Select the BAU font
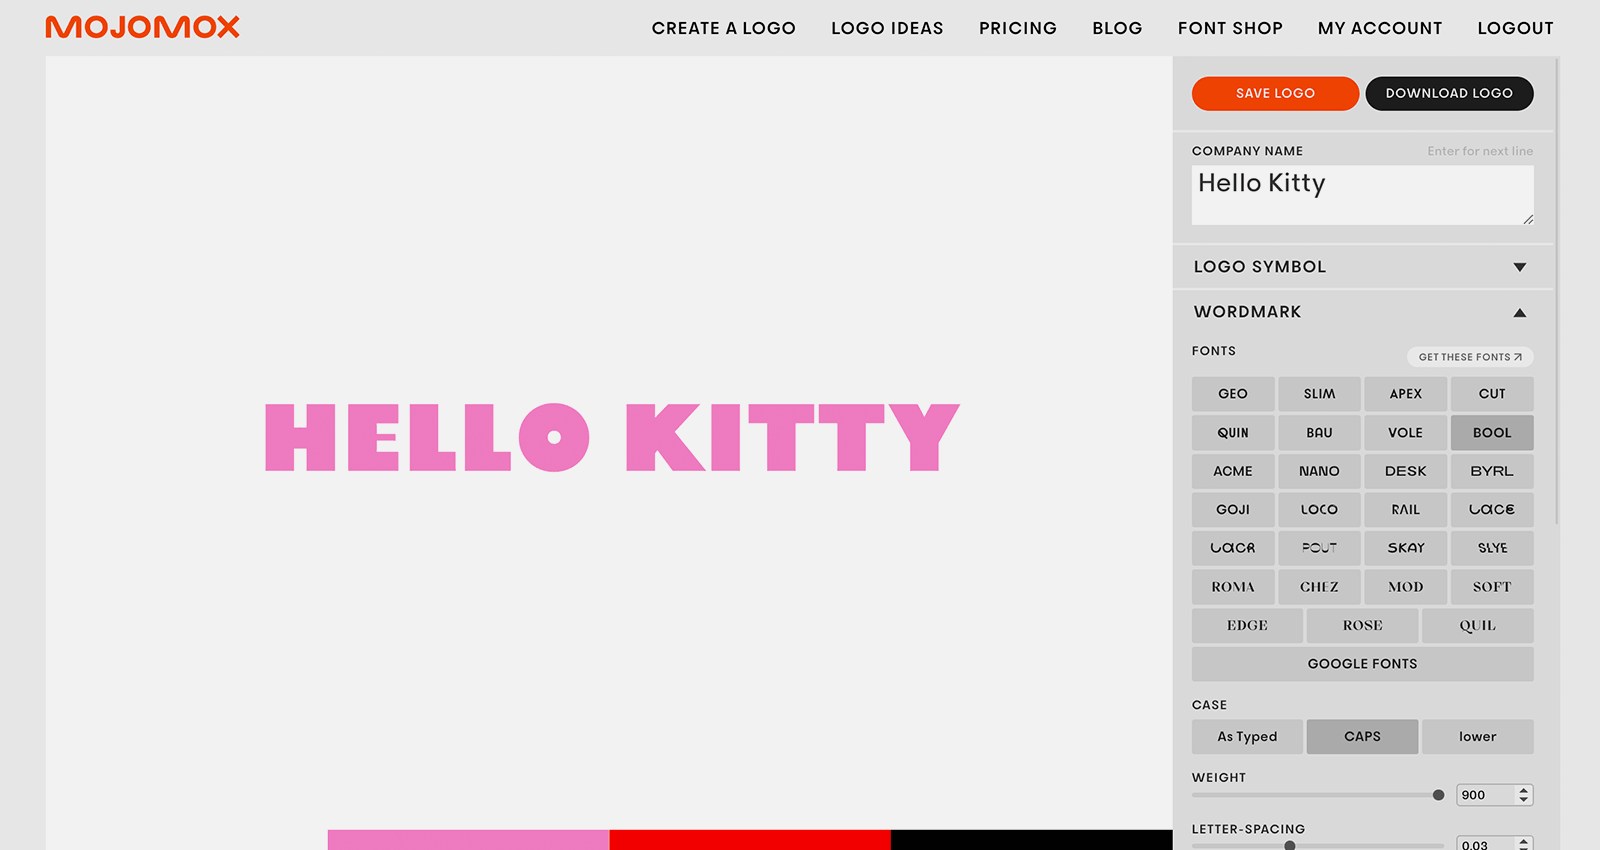The image size is (1600, 850). pyautogui.click(x=1319, y=433)
